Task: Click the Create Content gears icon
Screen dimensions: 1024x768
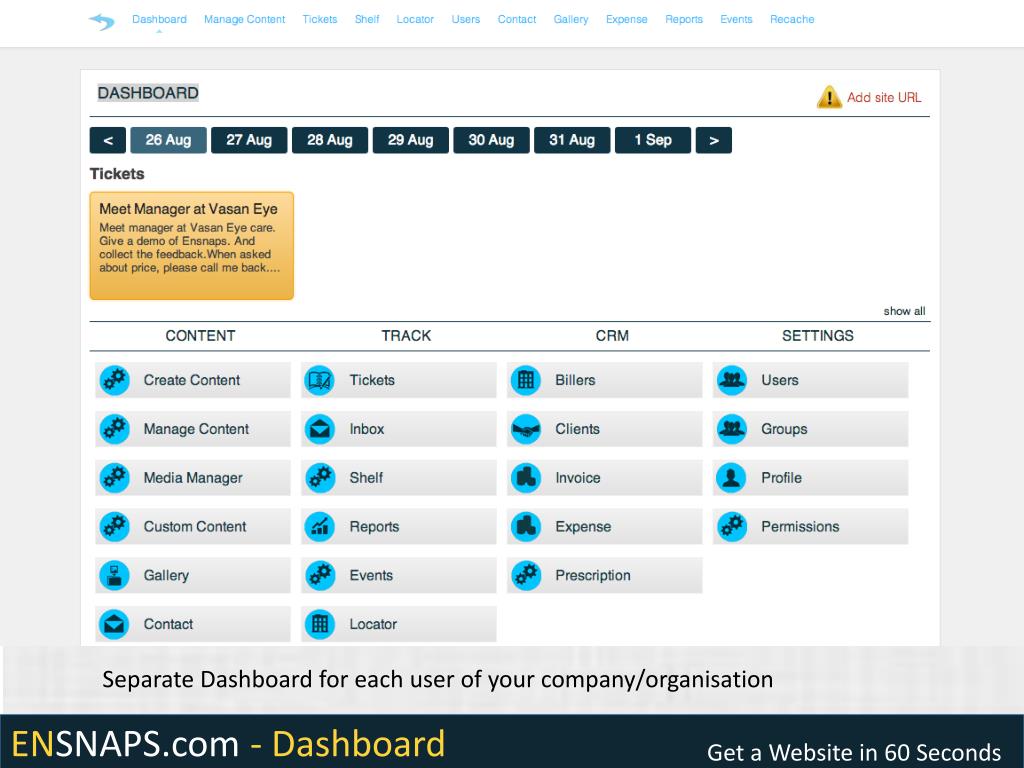Action: 114,380
